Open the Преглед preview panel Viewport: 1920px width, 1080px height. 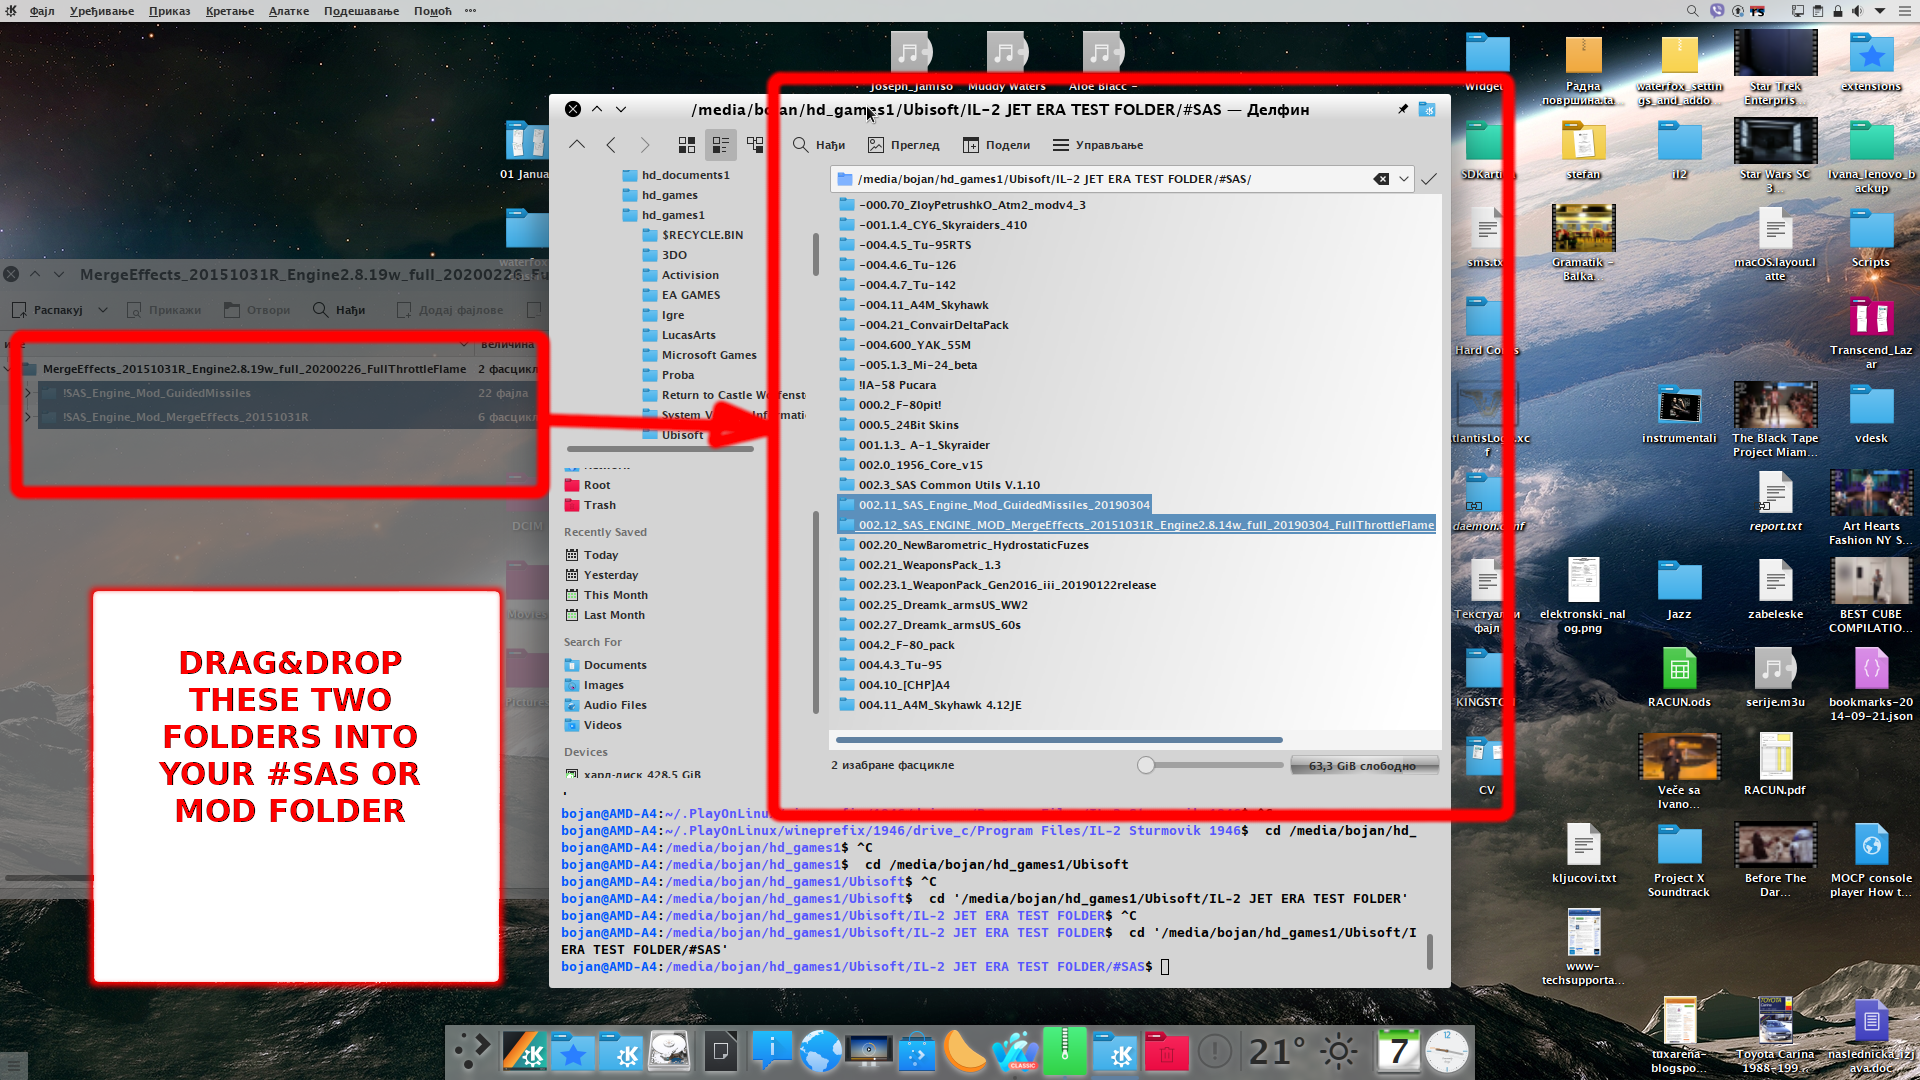point(904,145)
